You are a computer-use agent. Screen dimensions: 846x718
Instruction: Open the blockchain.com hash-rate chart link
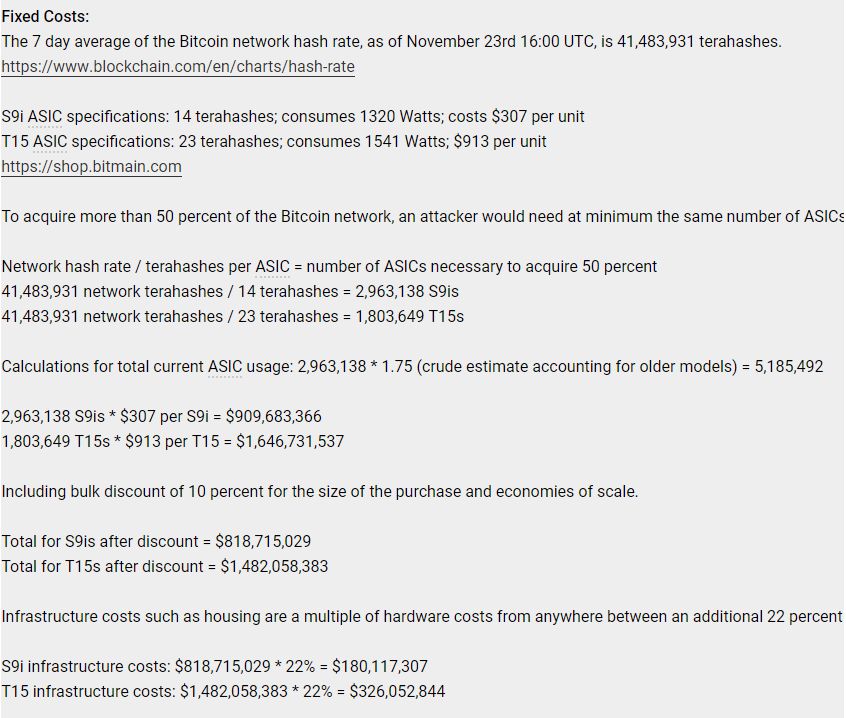178,66
